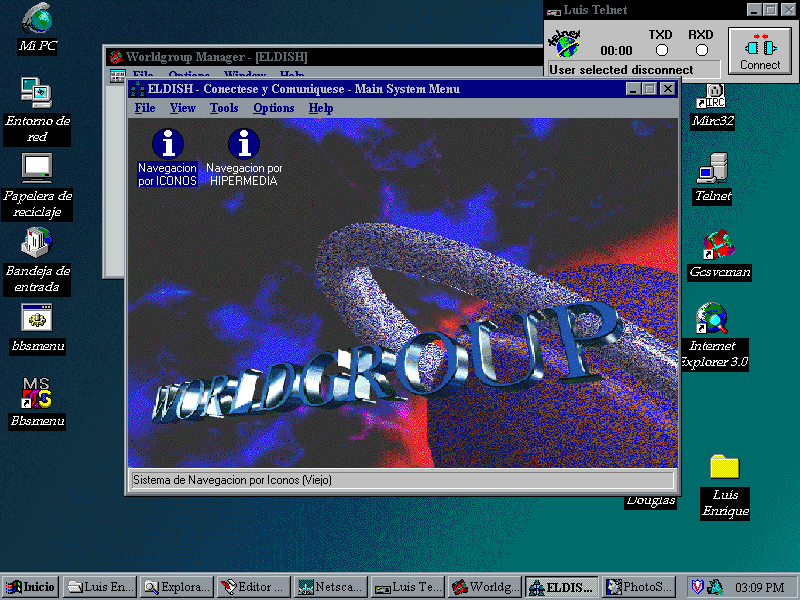Click Worldgroup Manager MDI child menu icon
Screen dimensions: 800x600
pos(118,76)
